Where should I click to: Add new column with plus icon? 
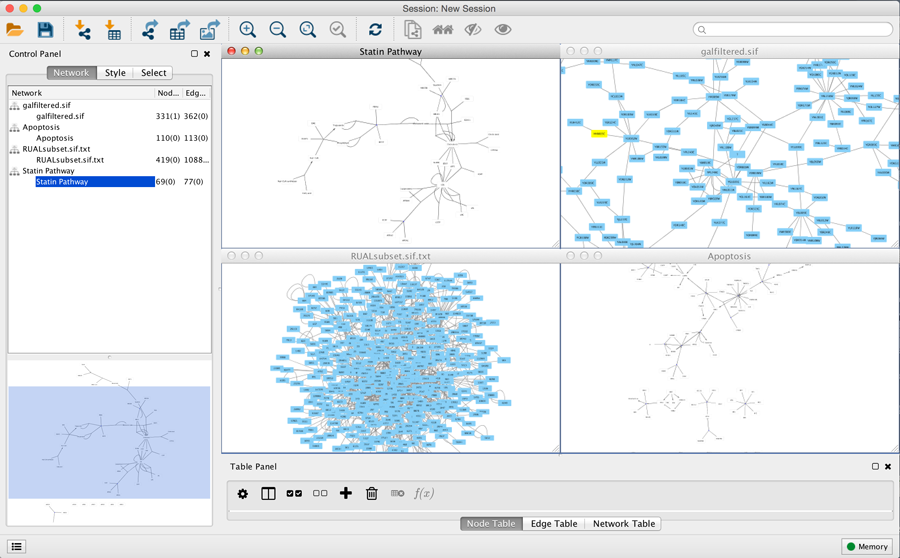(x=346, y=493)
